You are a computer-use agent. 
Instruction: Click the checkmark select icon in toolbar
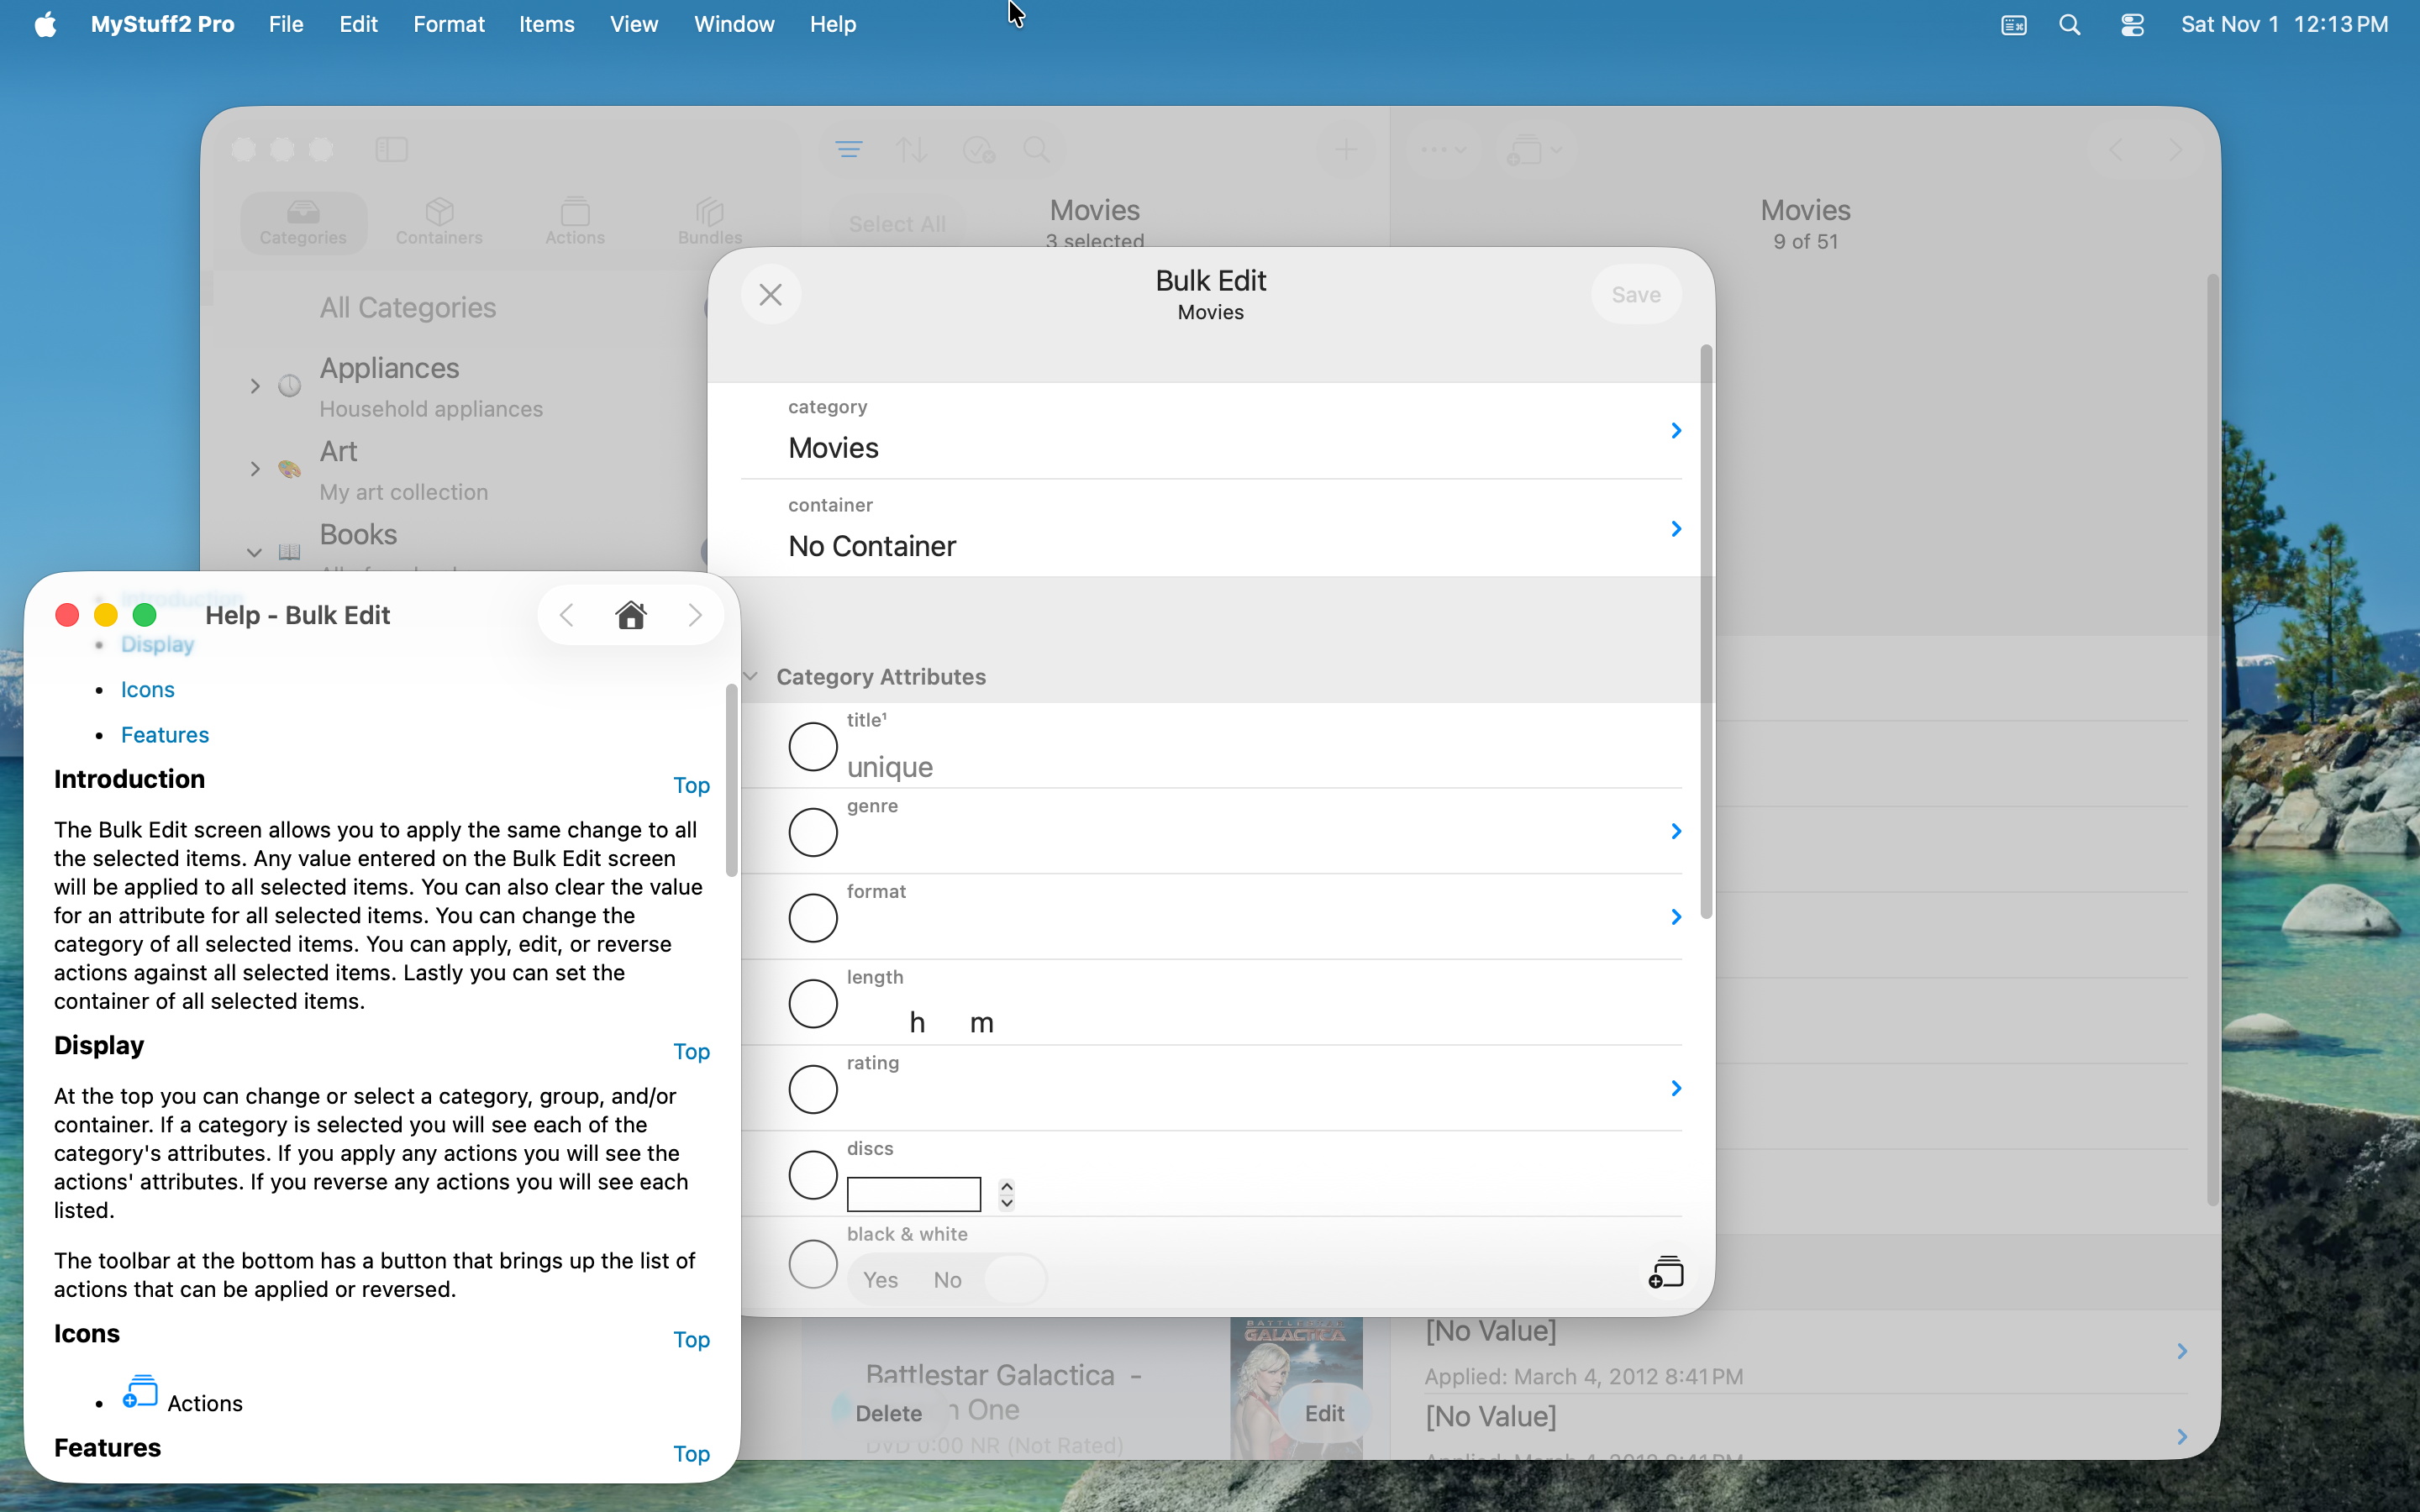click(x=977, y=150)
